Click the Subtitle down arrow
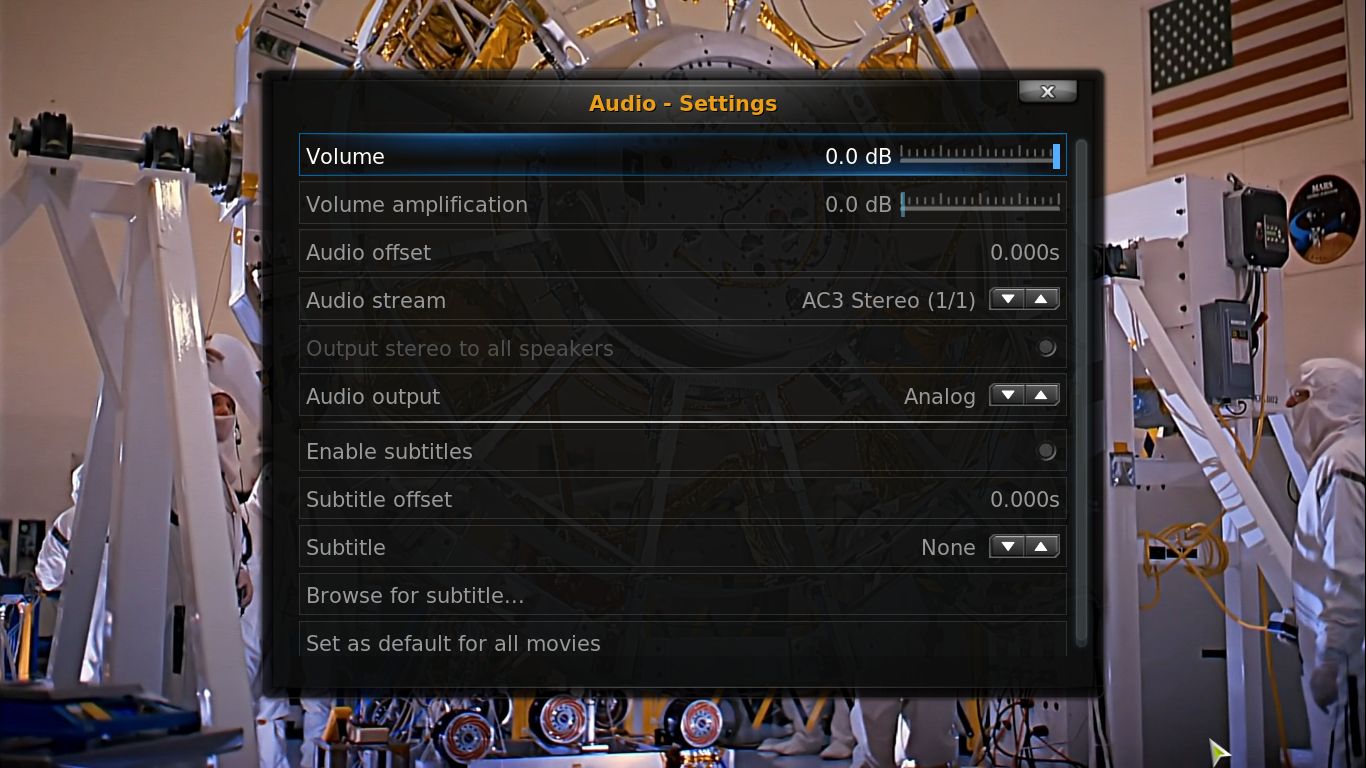The image size is (1366, 768). [x=1007, y=547]
